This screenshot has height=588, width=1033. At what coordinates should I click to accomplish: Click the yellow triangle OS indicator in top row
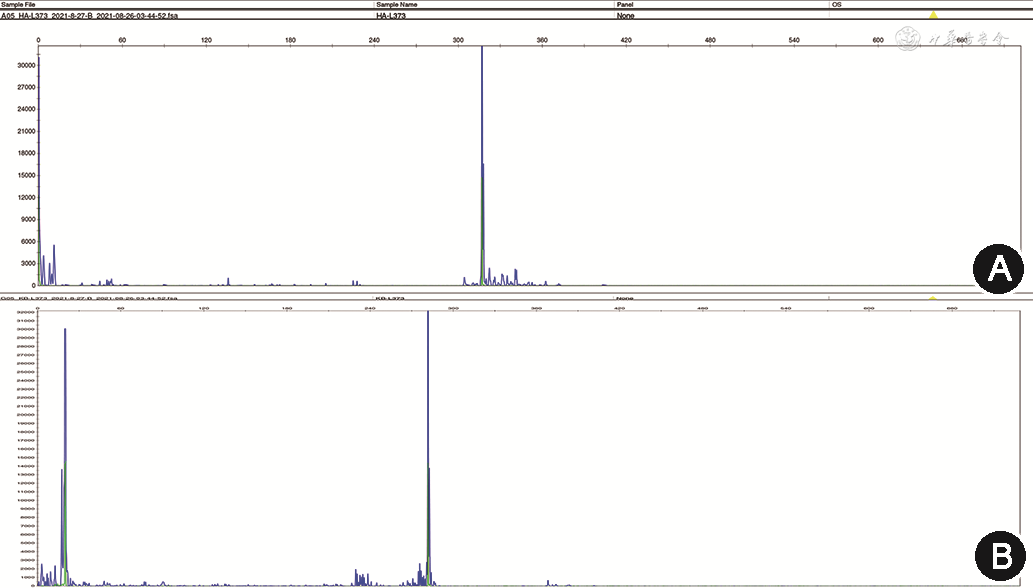point(933,16)
